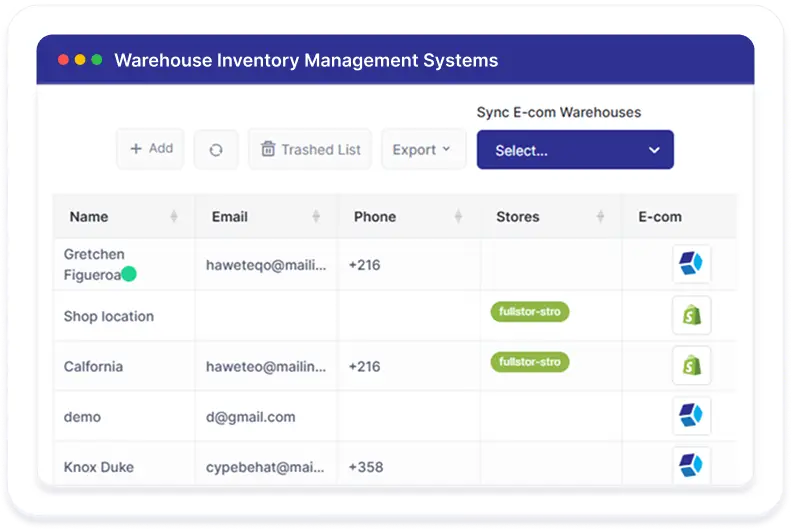
Task: Sort by Phone column arrows
Action: (x=458, y=217)
